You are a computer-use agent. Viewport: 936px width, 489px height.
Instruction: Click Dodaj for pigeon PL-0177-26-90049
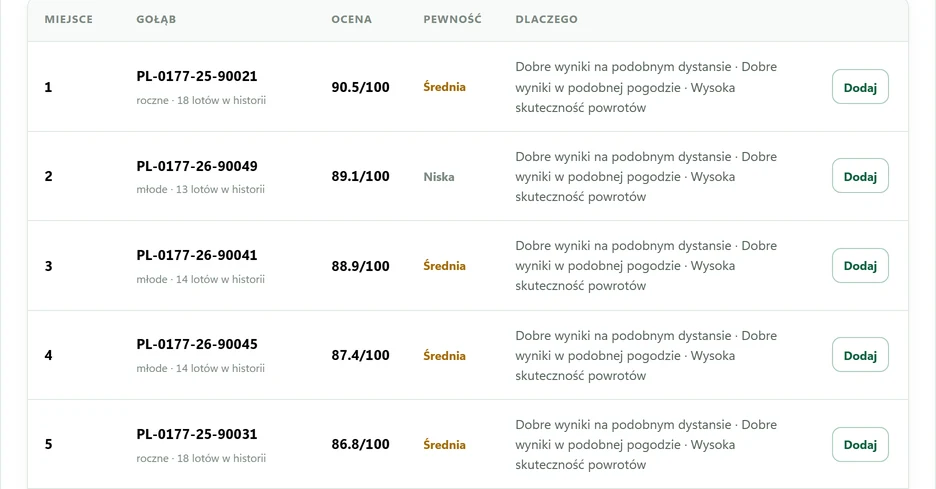pos(860,176)
